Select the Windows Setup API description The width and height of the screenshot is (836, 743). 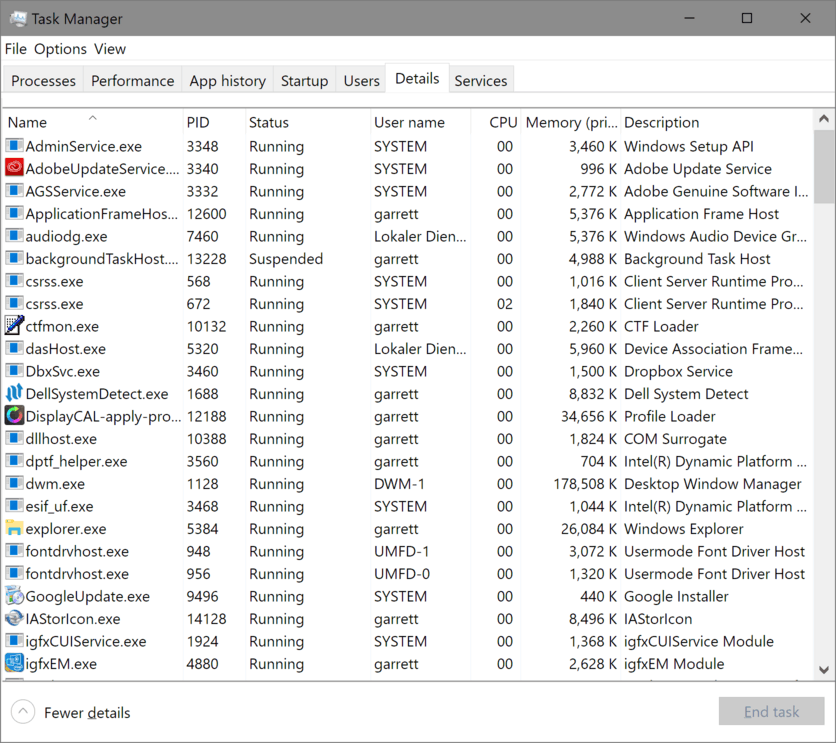click(x=689, y=146)
